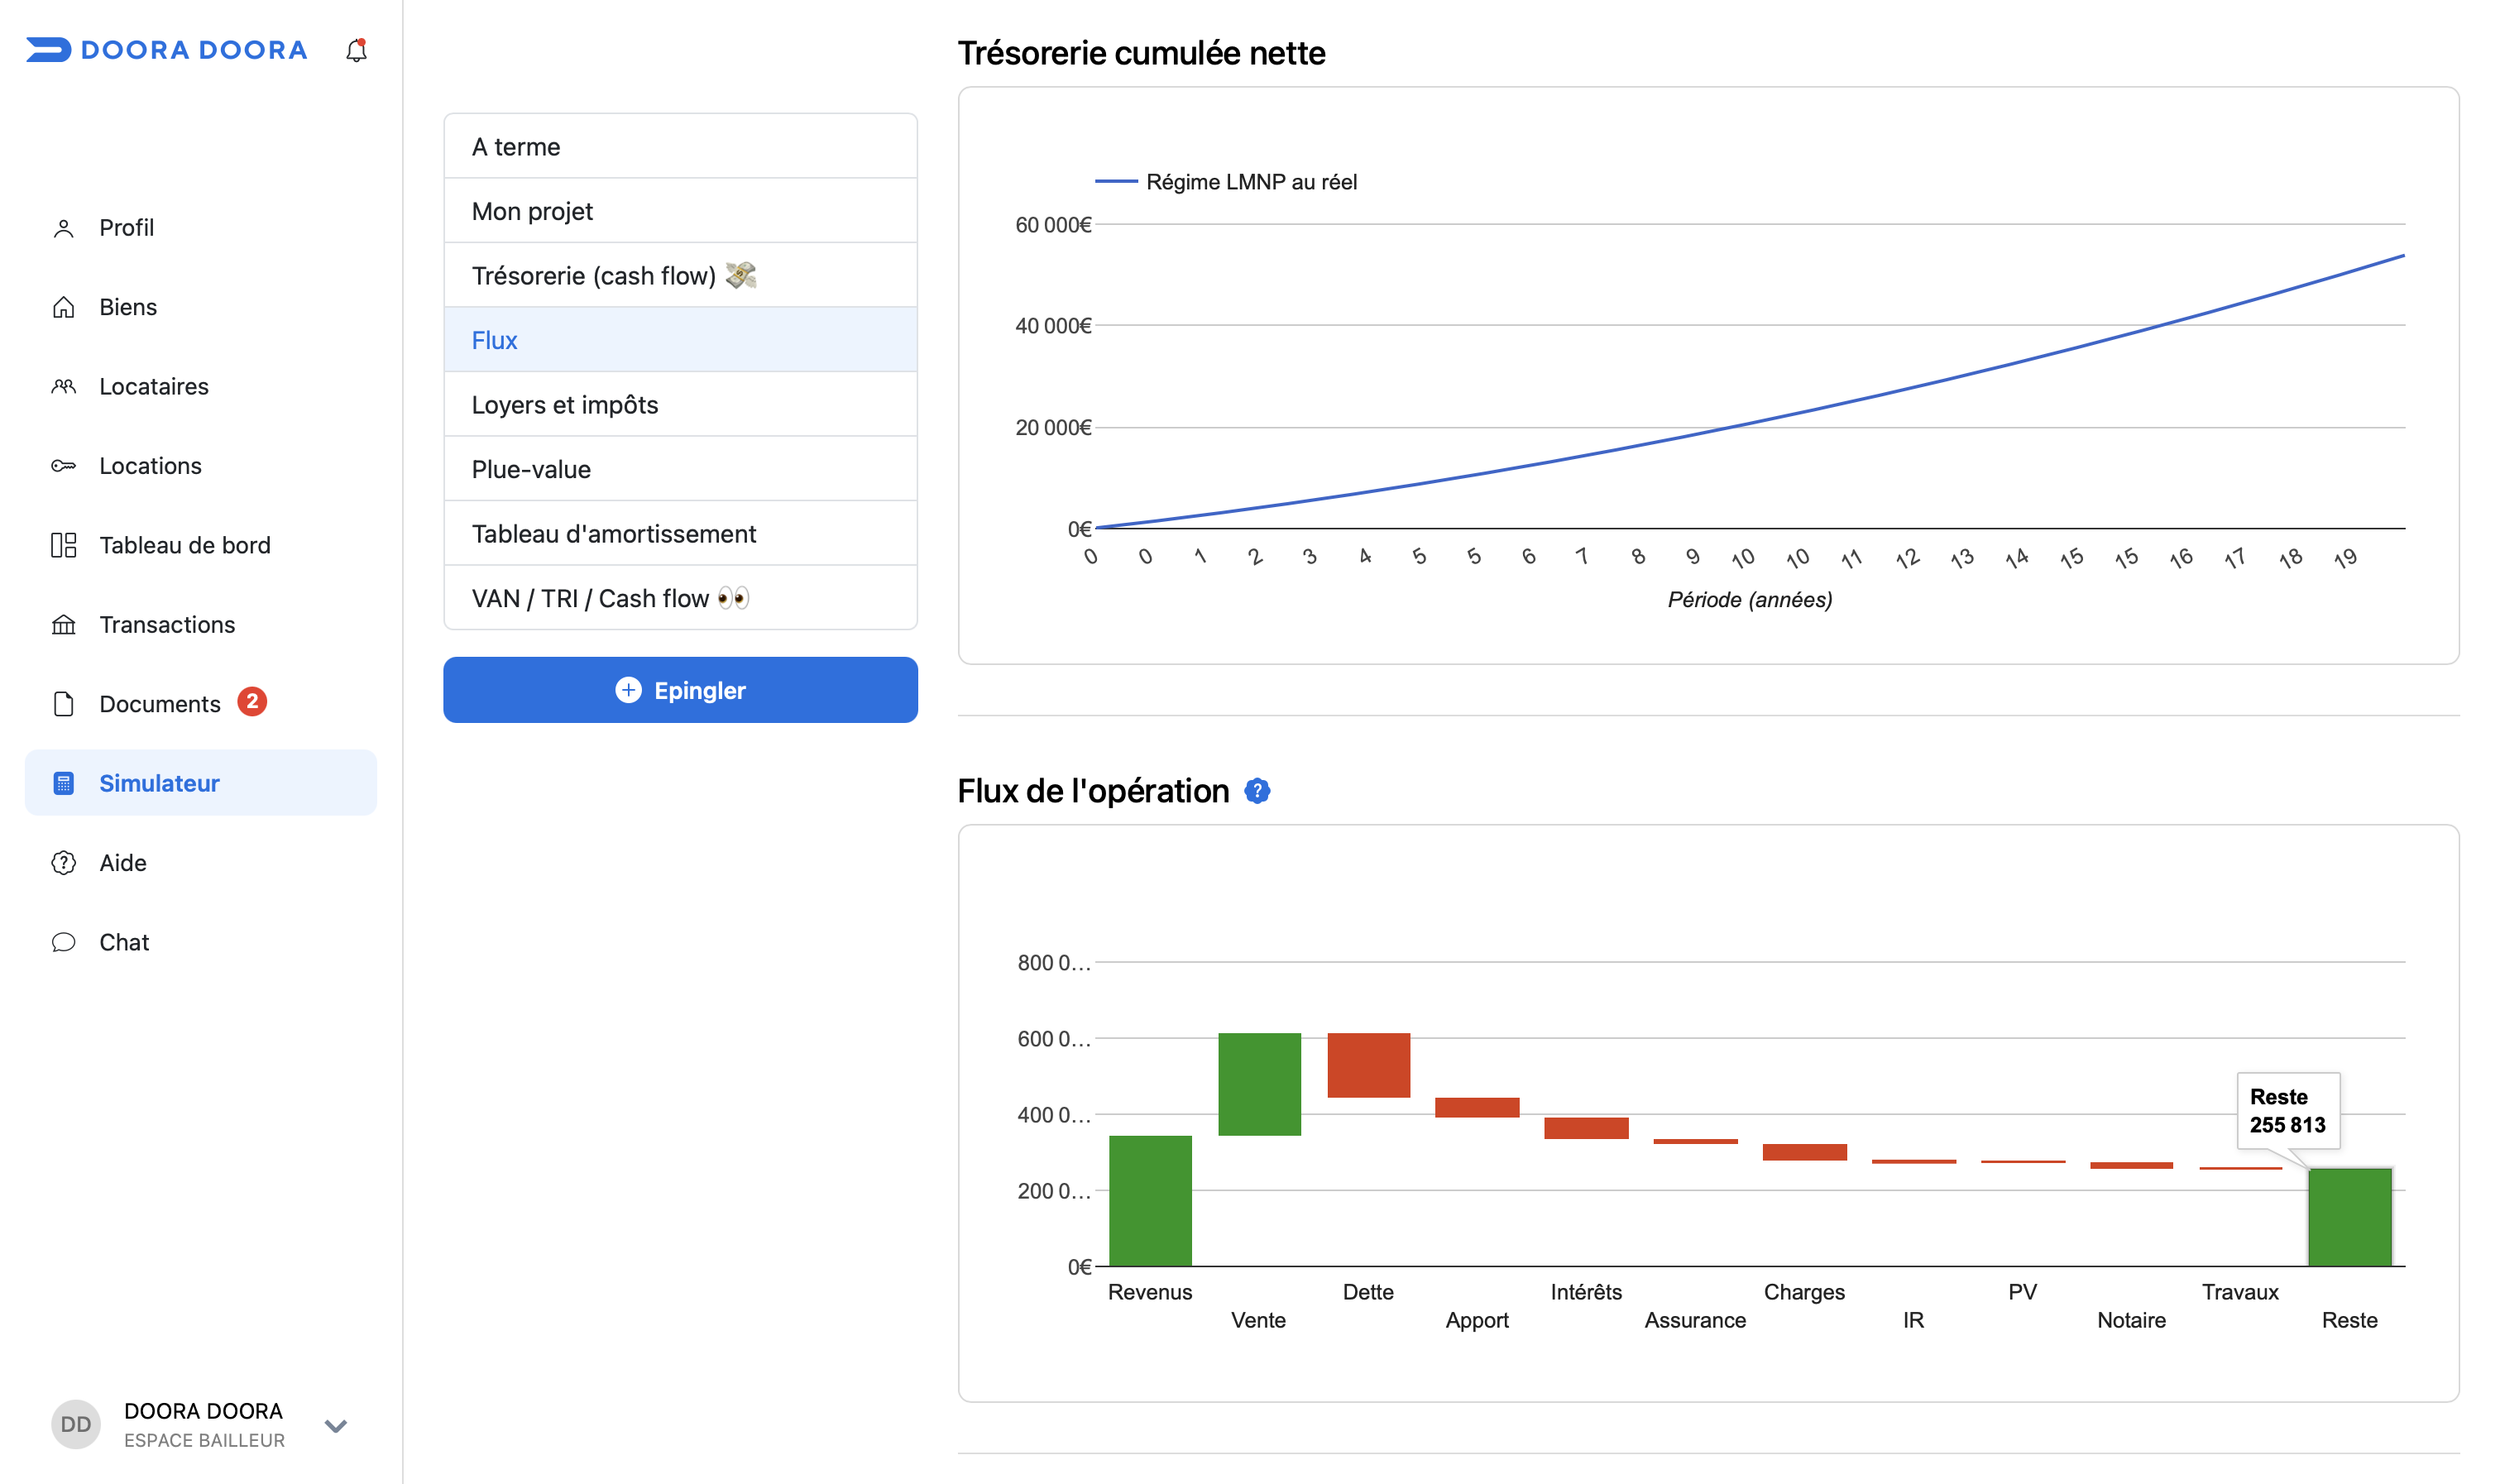Click the green Vente bar in the chart
Image resolution: width=2500 pixels, height=1484 pixels.
pyautogui.click(x=1259, y=1084)
